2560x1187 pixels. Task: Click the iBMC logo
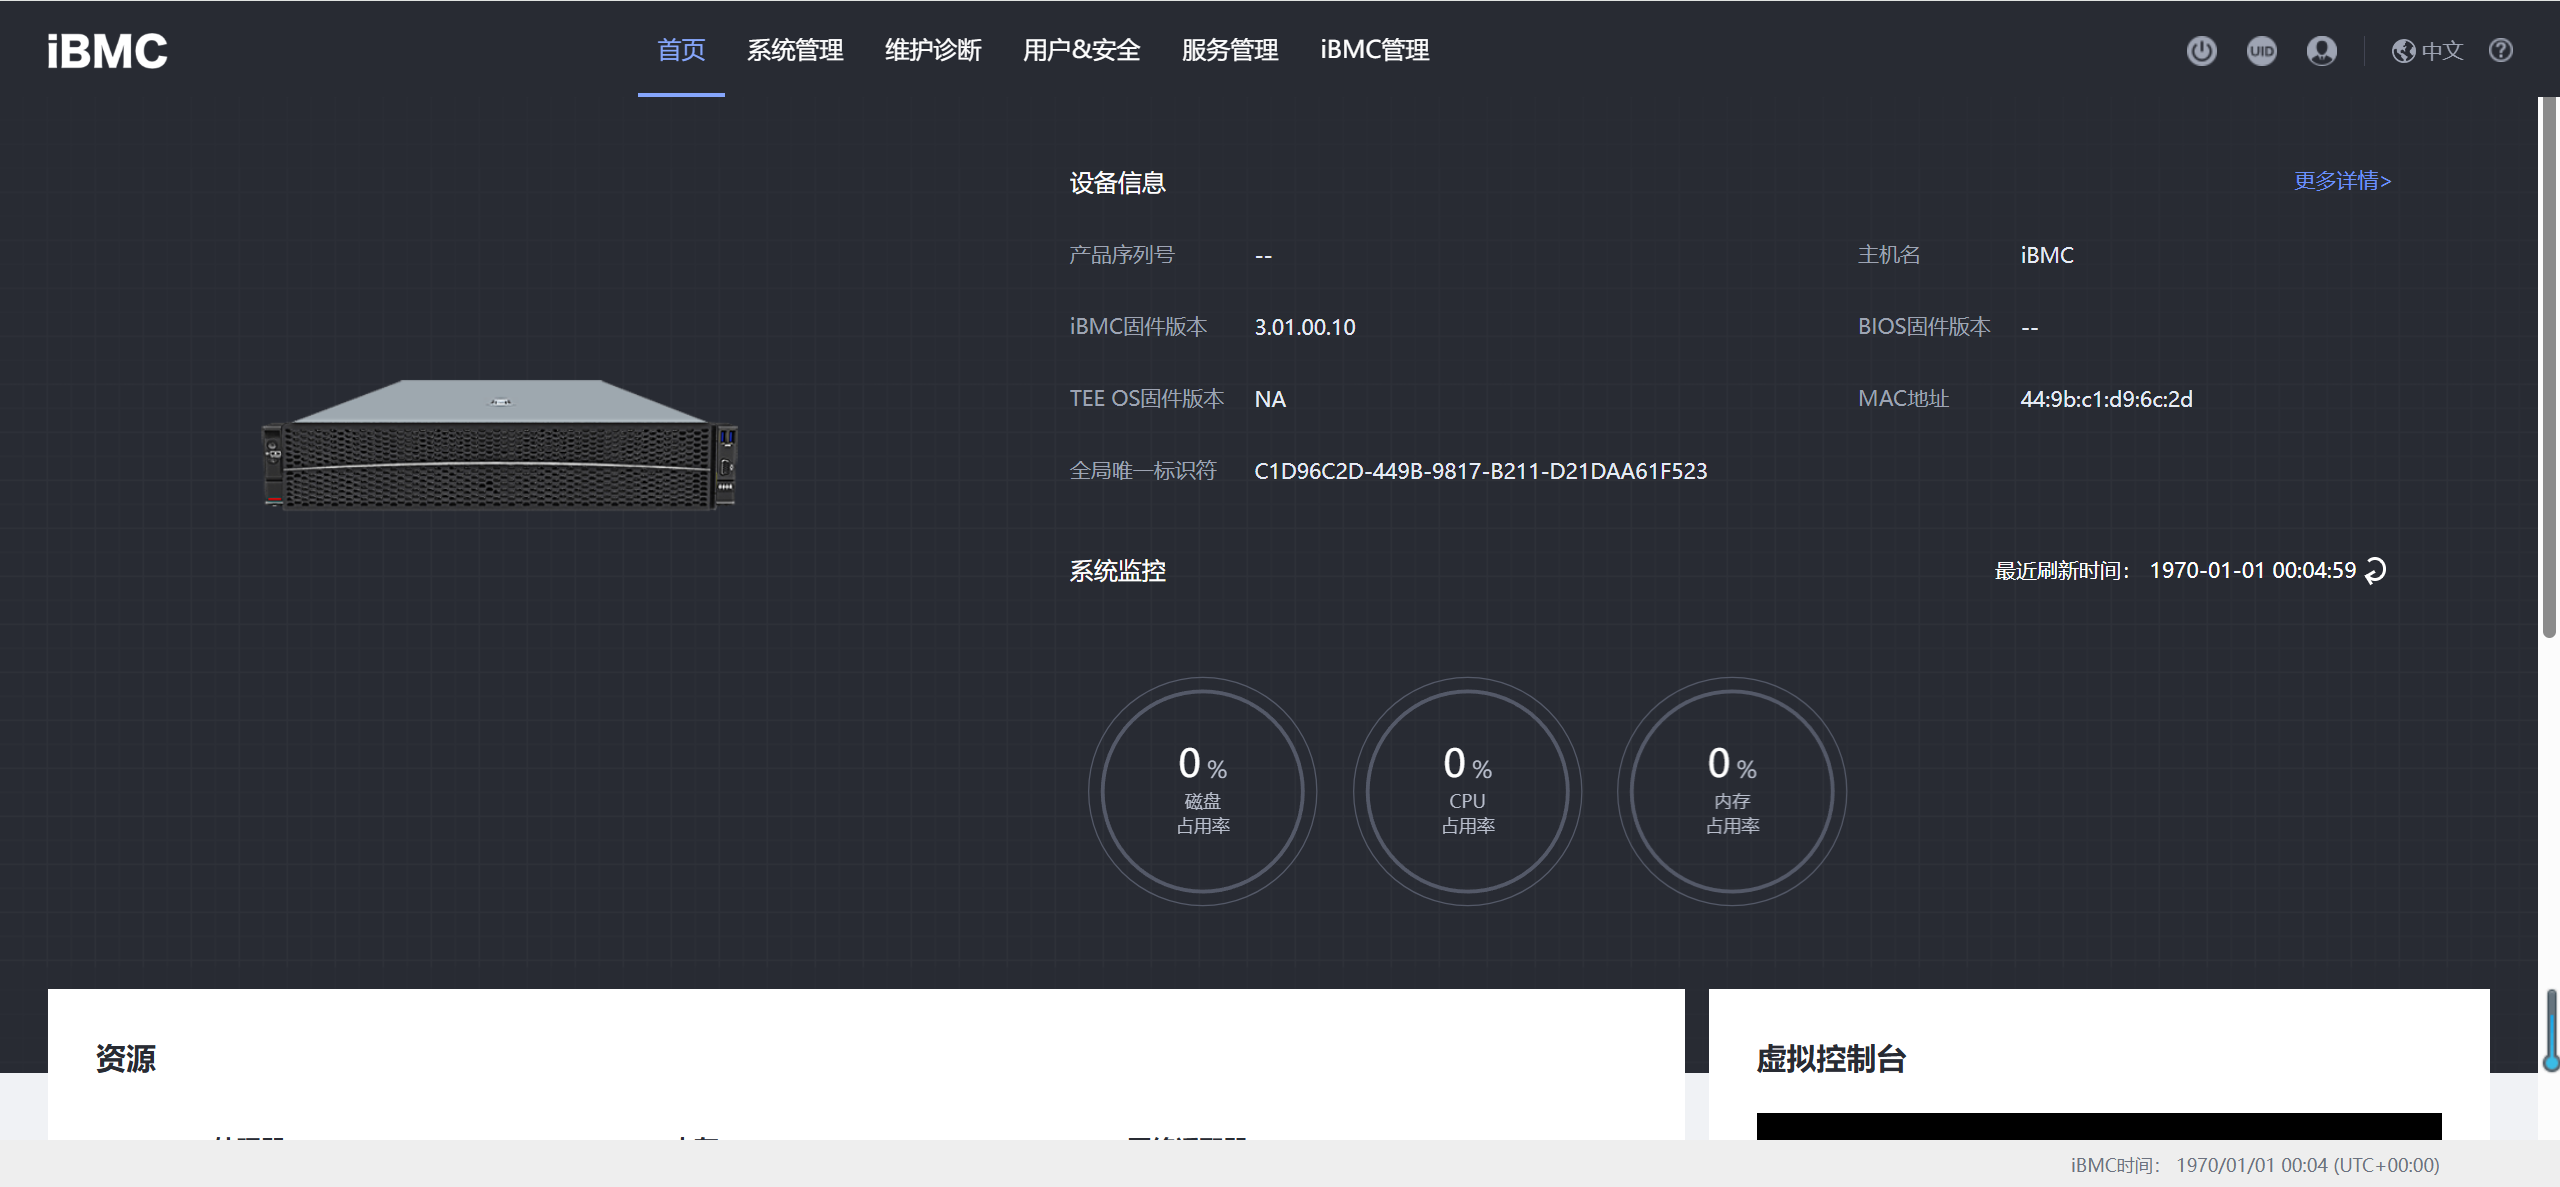click(107, 51)
